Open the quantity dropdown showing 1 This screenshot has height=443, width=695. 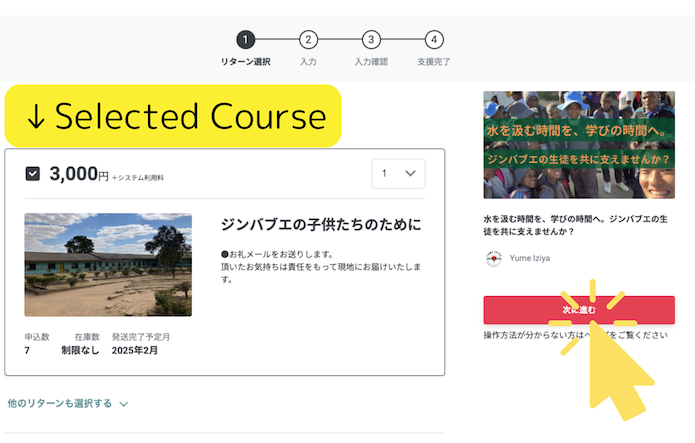397,174
